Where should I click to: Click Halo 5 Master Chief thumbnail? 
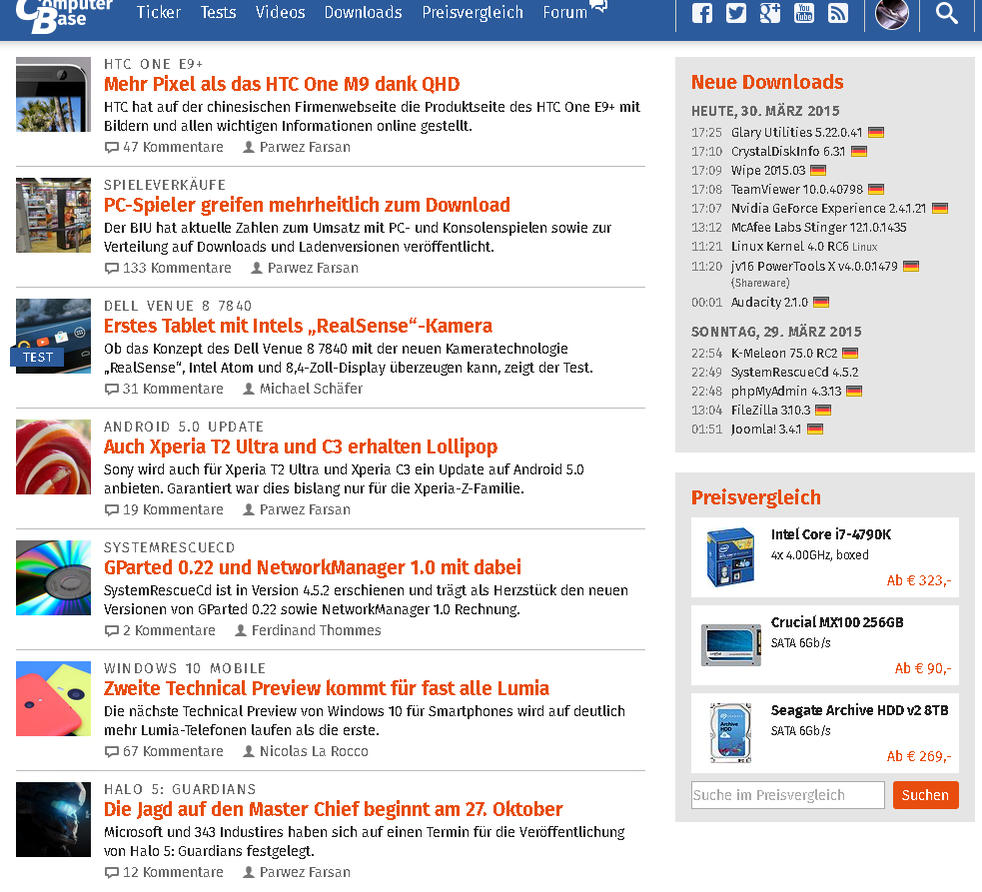[x=53, y=820]
